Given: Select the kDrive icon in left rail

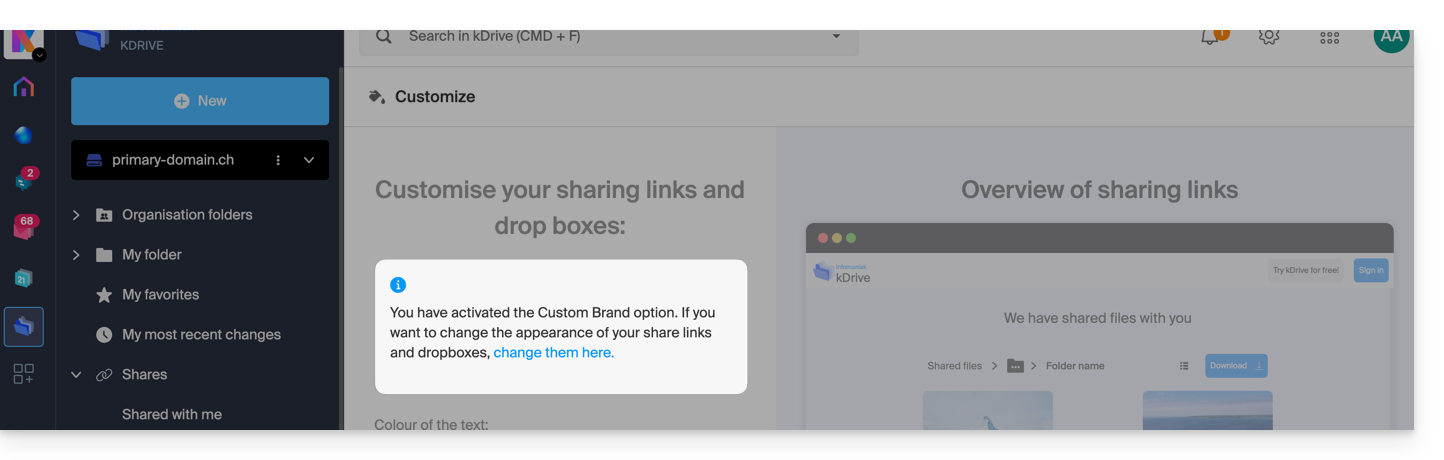Looking at the screenshot, I should click(x=24, y=327).
